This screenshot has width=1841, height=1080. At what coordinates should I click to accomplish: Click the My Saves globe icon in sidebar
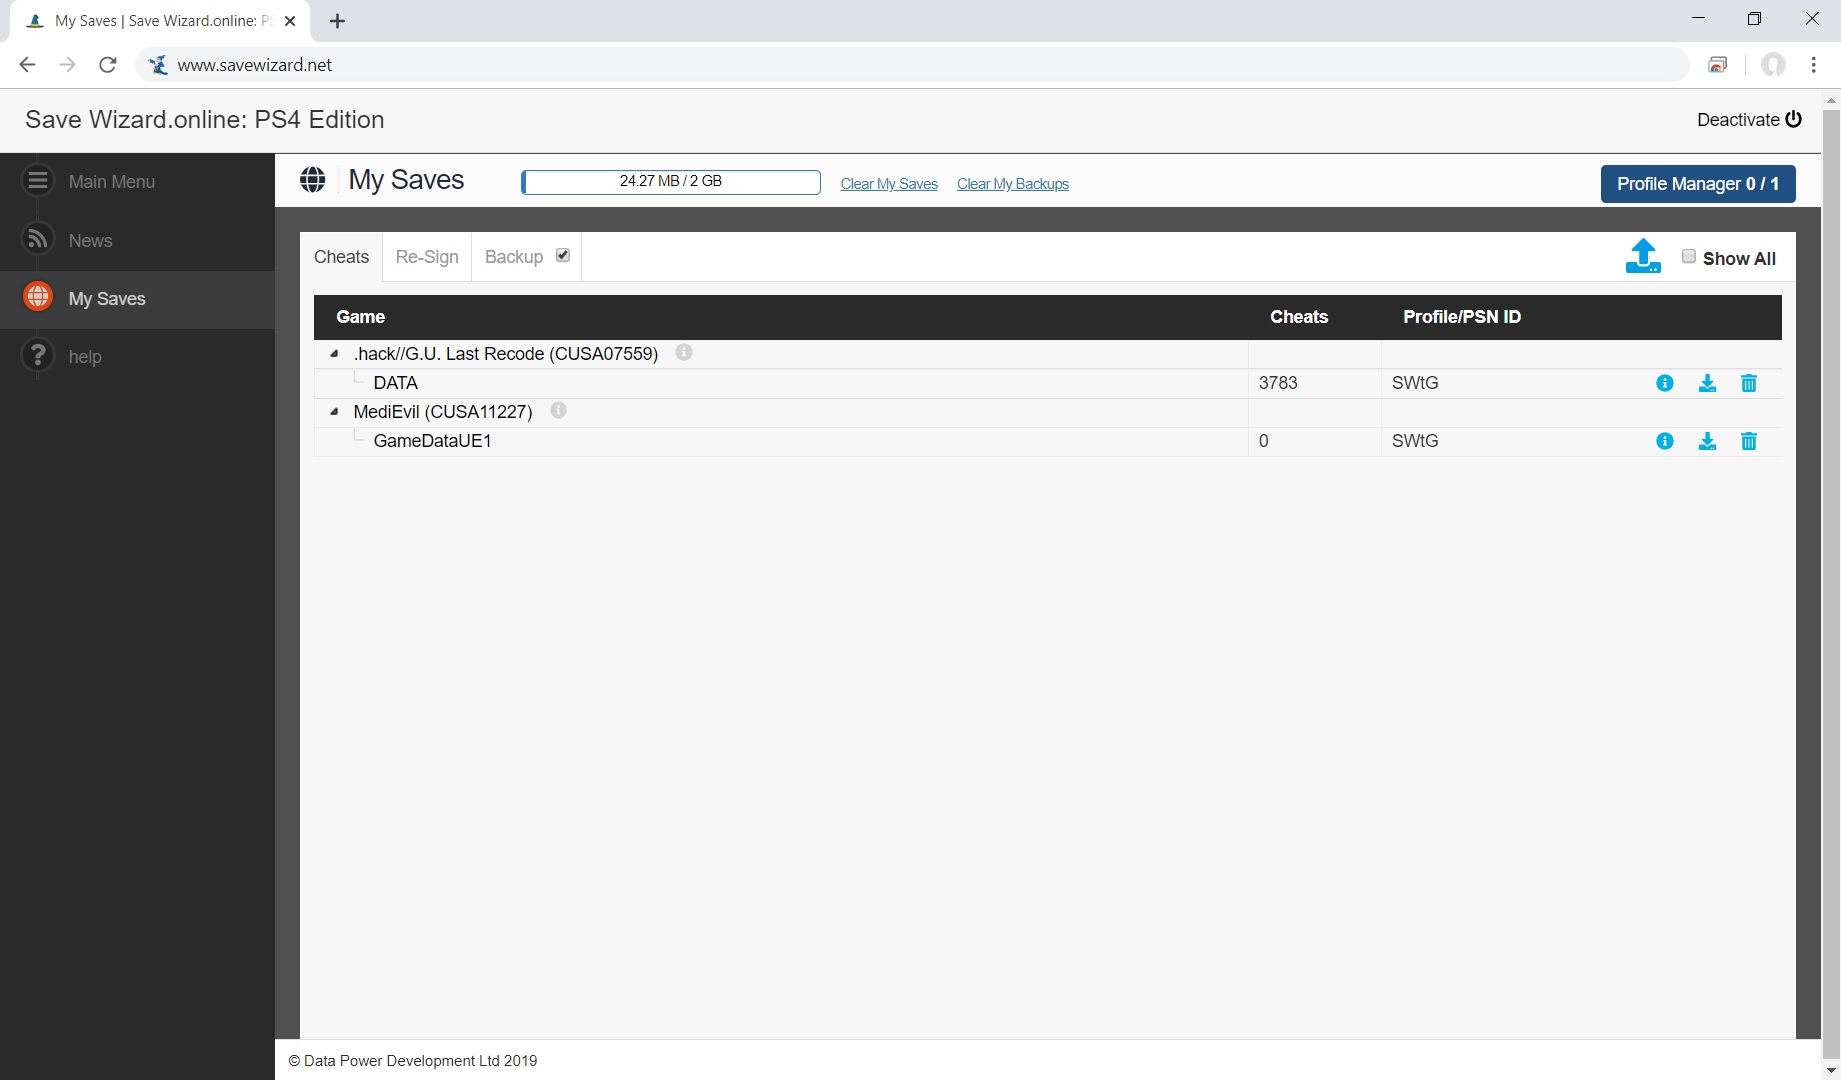point(38,297)
